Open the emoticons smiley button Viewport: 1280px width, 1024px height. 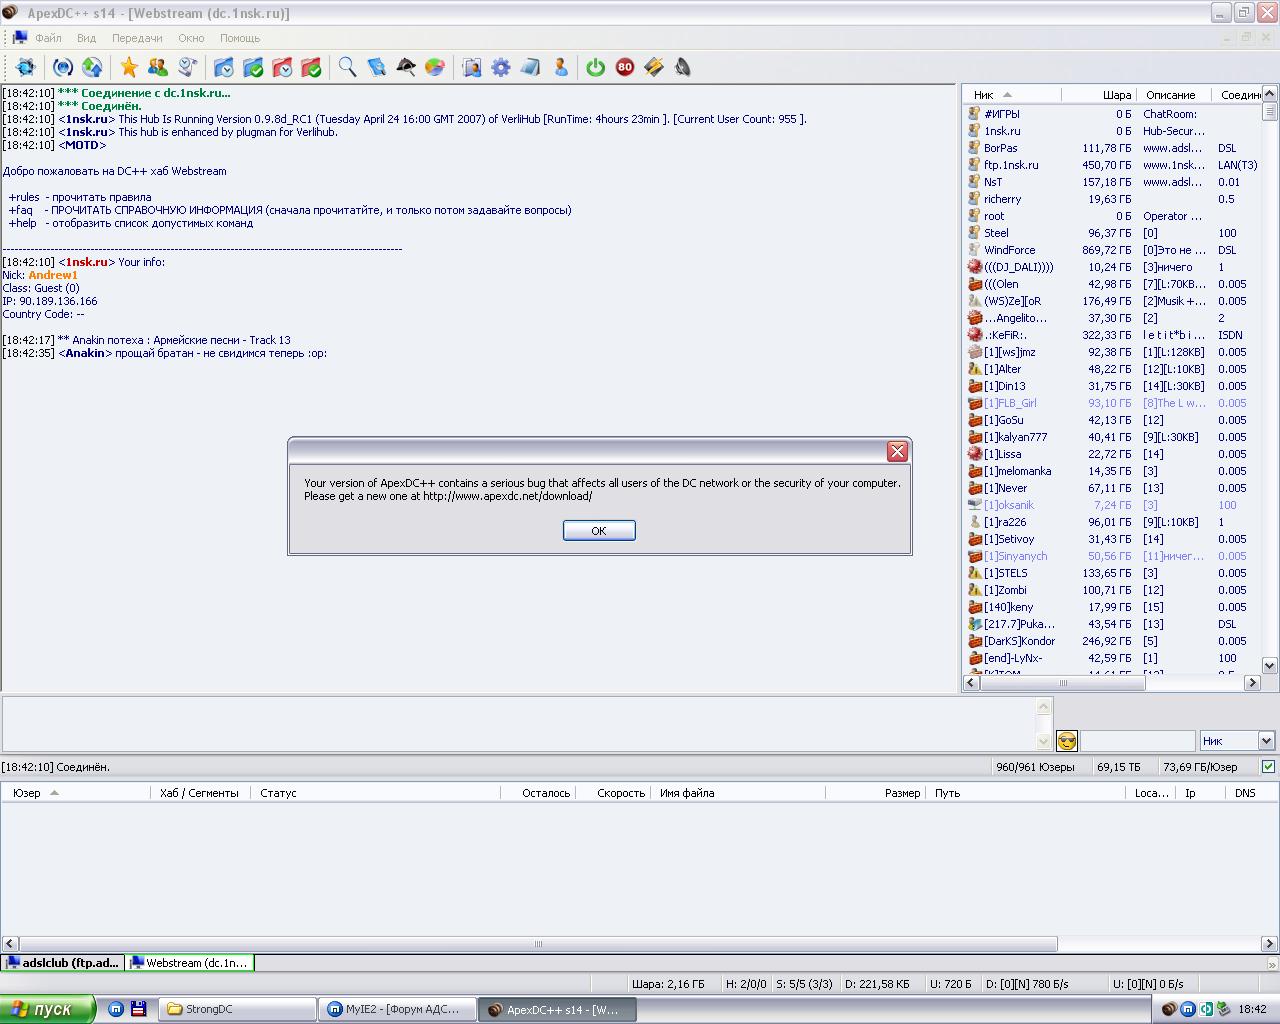click(x=1067, y=741)
